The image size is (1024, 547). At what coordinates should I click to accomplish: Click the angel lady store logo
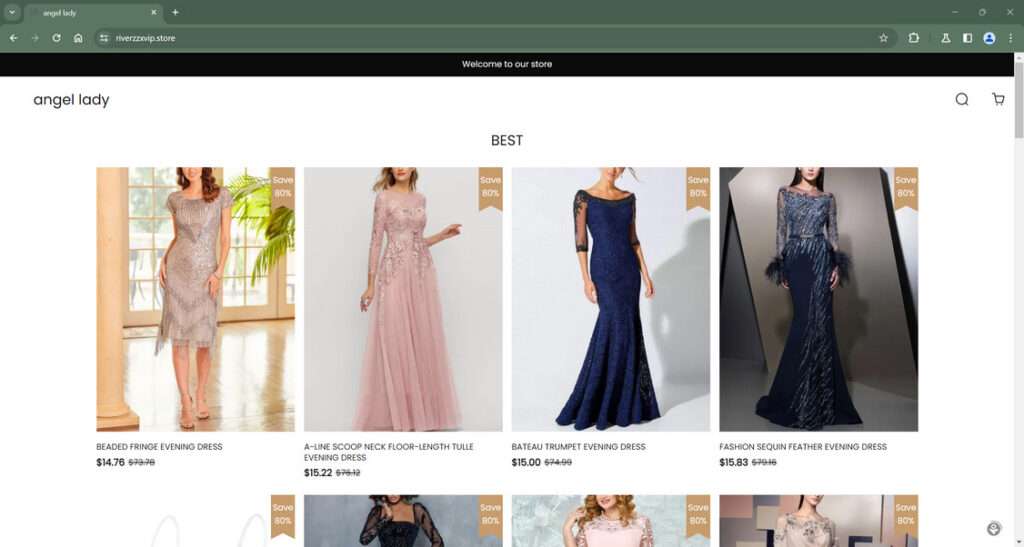[71, 100]
